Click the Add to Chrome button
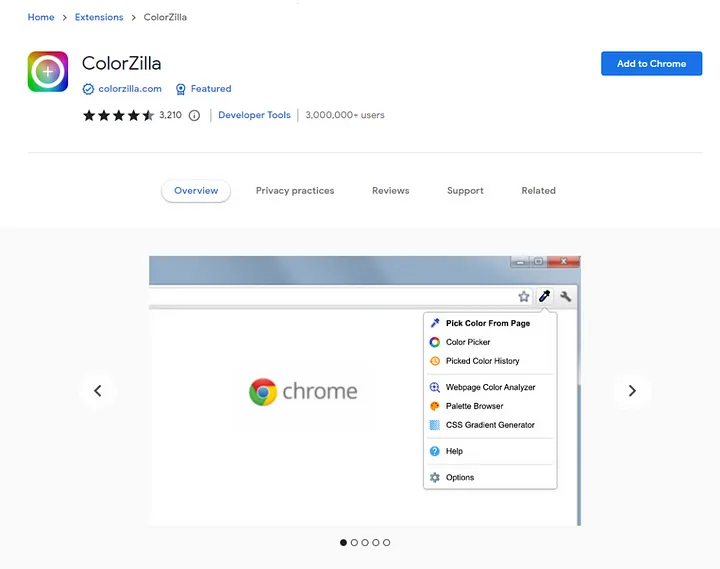This screenshot has width=720, height=569. pos(651,63)
